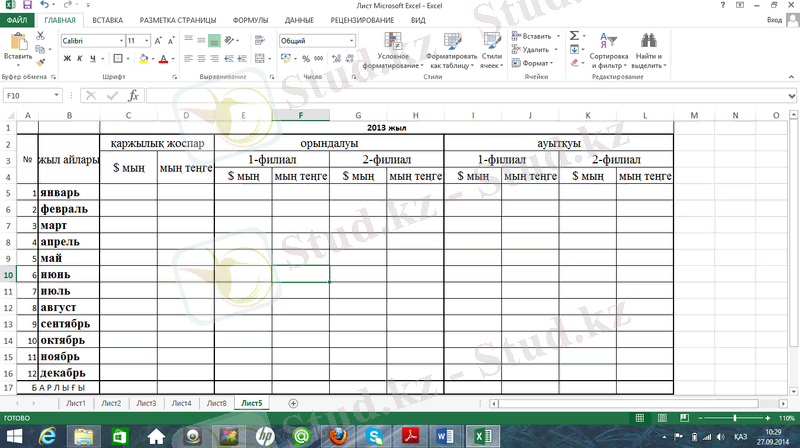Switch to Page Layout view icon

[x=662, y=418]
